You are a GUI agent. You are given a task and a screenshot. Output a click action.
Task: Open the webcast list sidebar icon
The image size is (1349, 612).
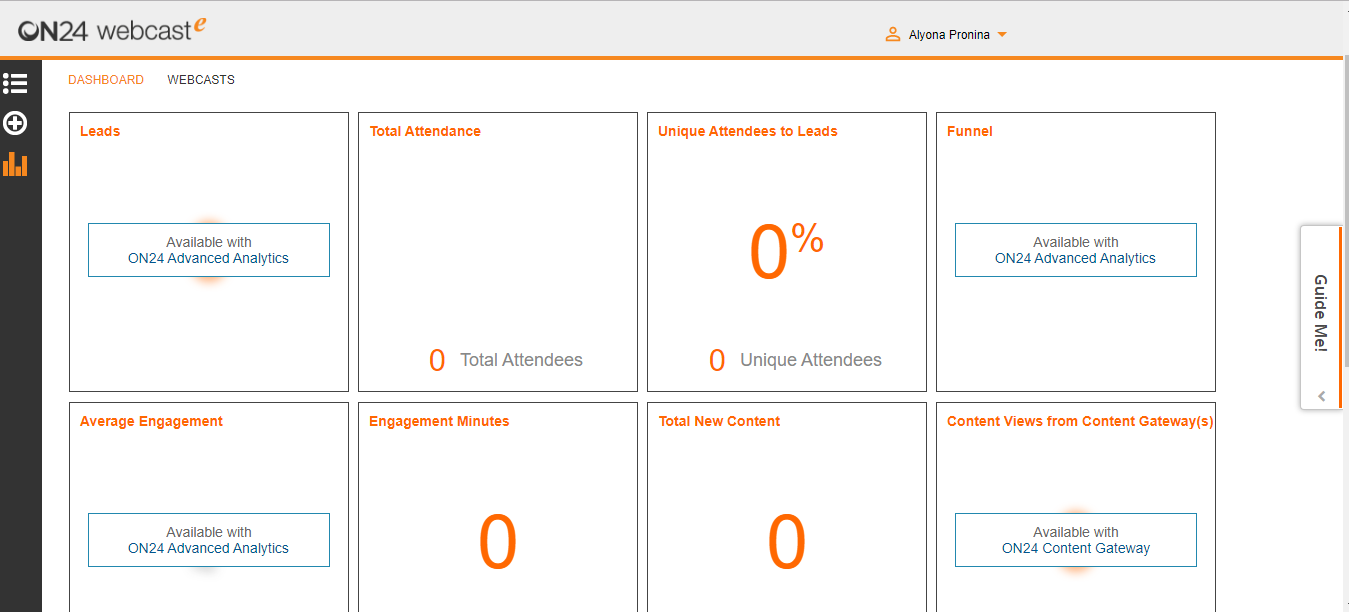(15, 83)
